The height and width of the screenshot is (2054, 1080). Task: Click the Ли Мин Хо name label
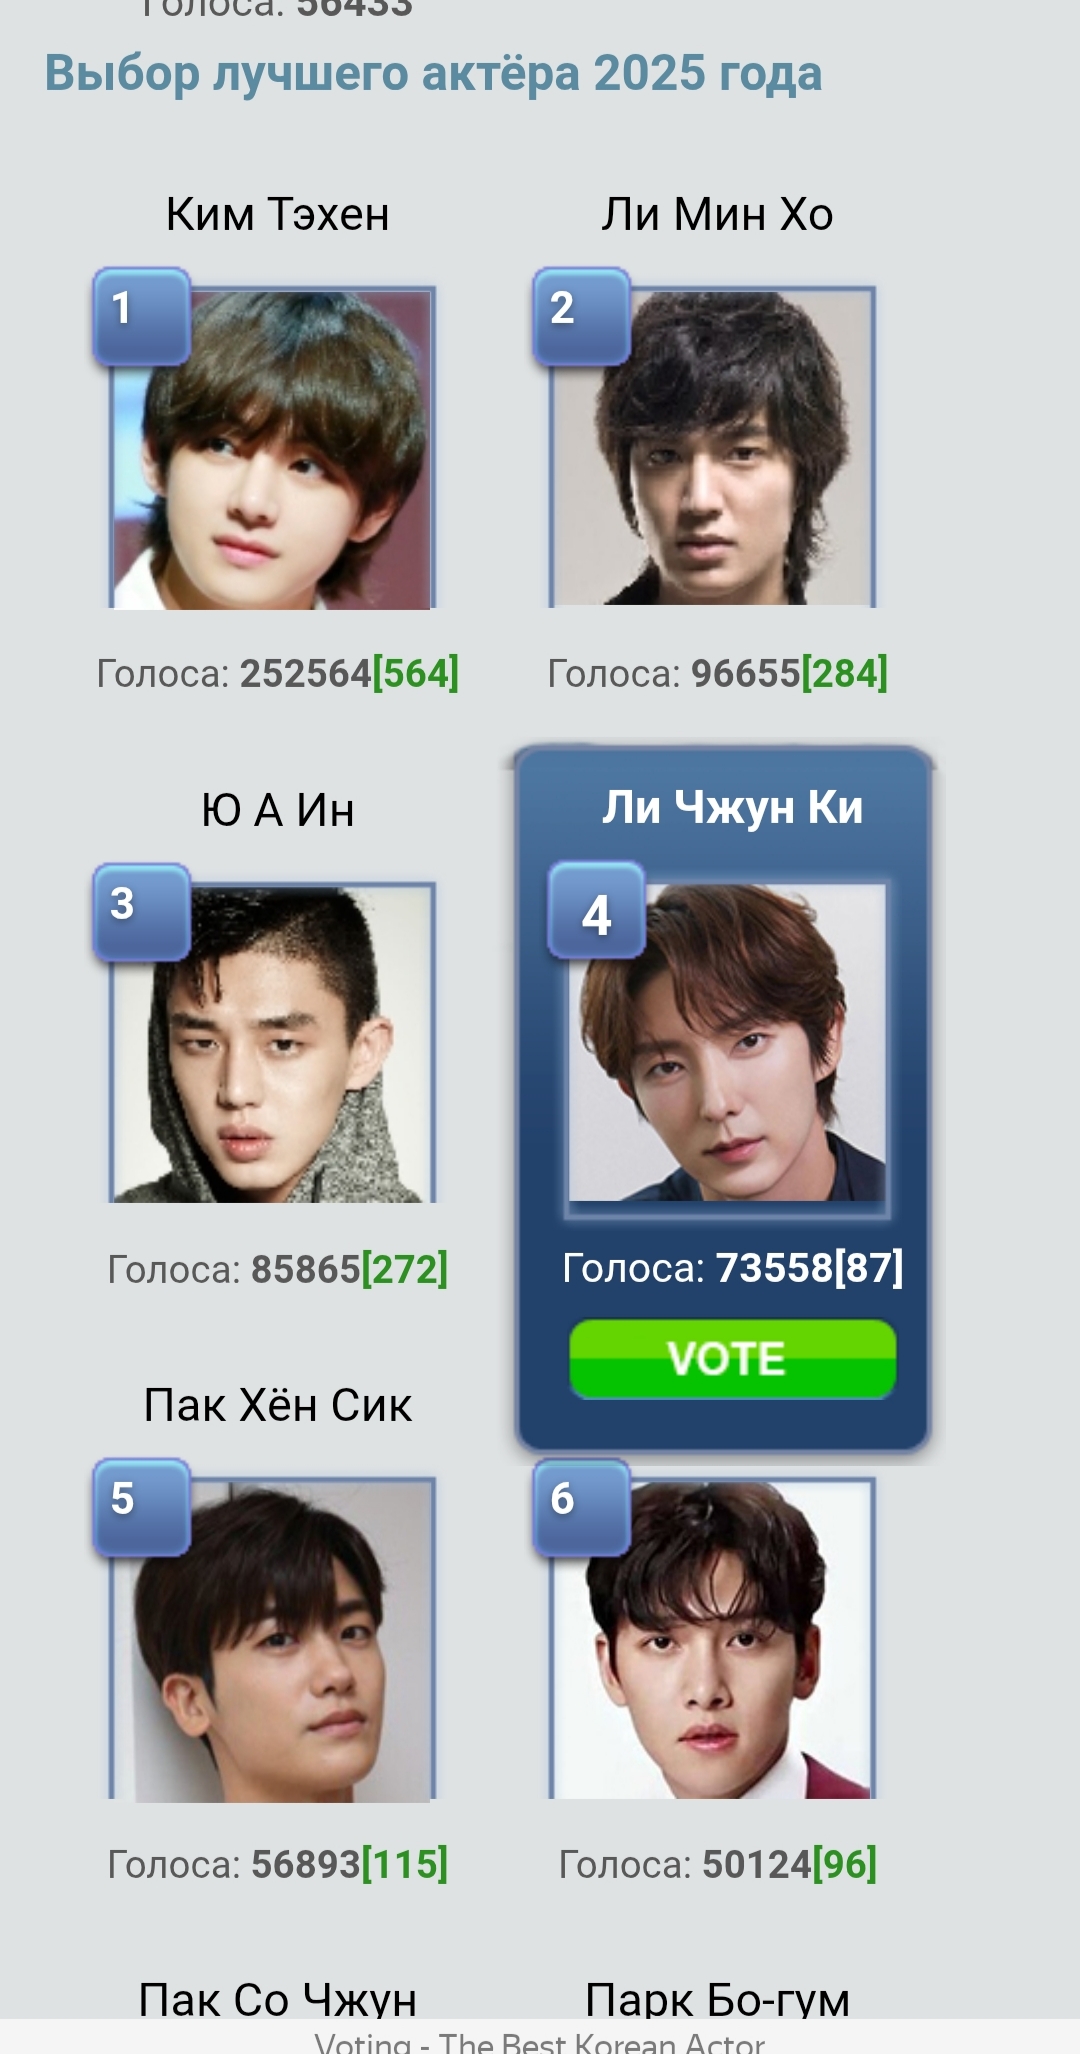click(717, 214)
